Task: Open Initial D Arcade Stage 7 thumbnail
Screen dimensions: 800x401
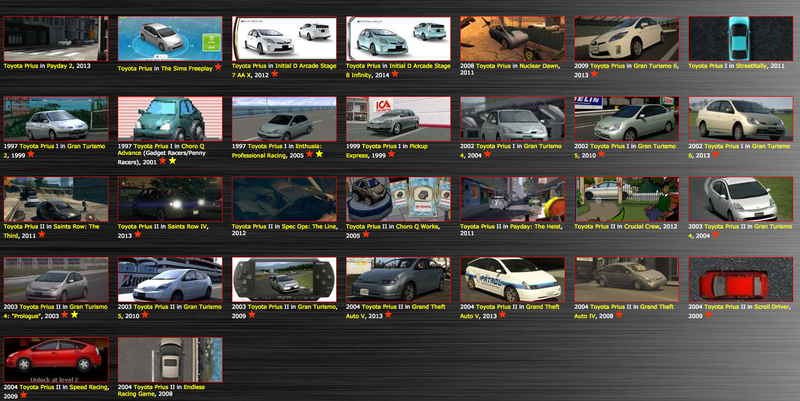Action: [x=284, y=39]
